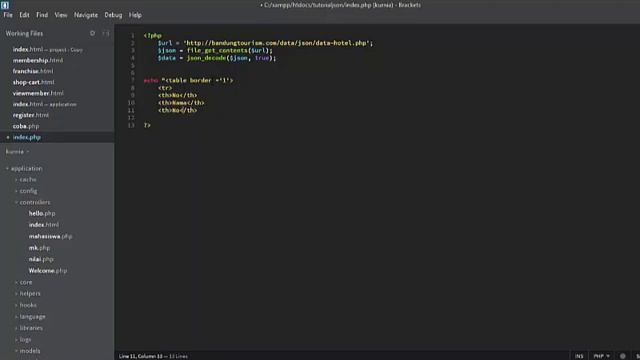Image resolution: width=640 pixels, height=360 pixels.
Task: Click the linting status circle icon
Action: pos(622,356)
